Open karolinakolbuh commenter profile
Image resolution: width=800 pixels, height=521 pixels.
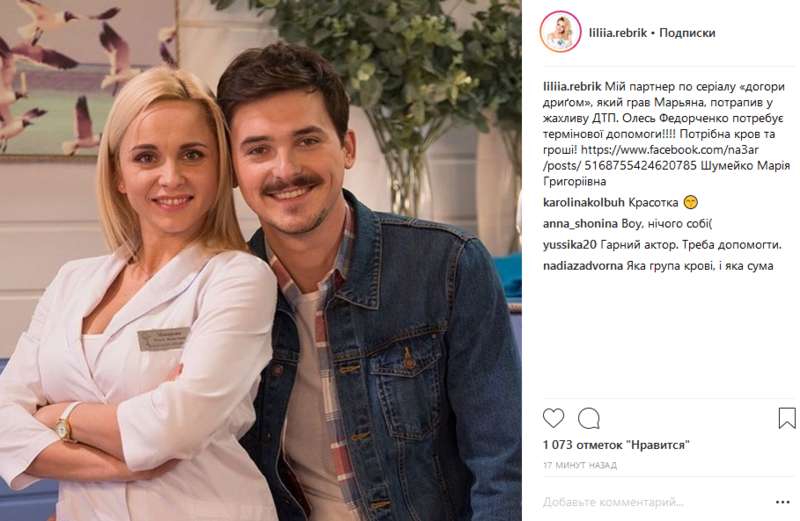pos(584,203)
